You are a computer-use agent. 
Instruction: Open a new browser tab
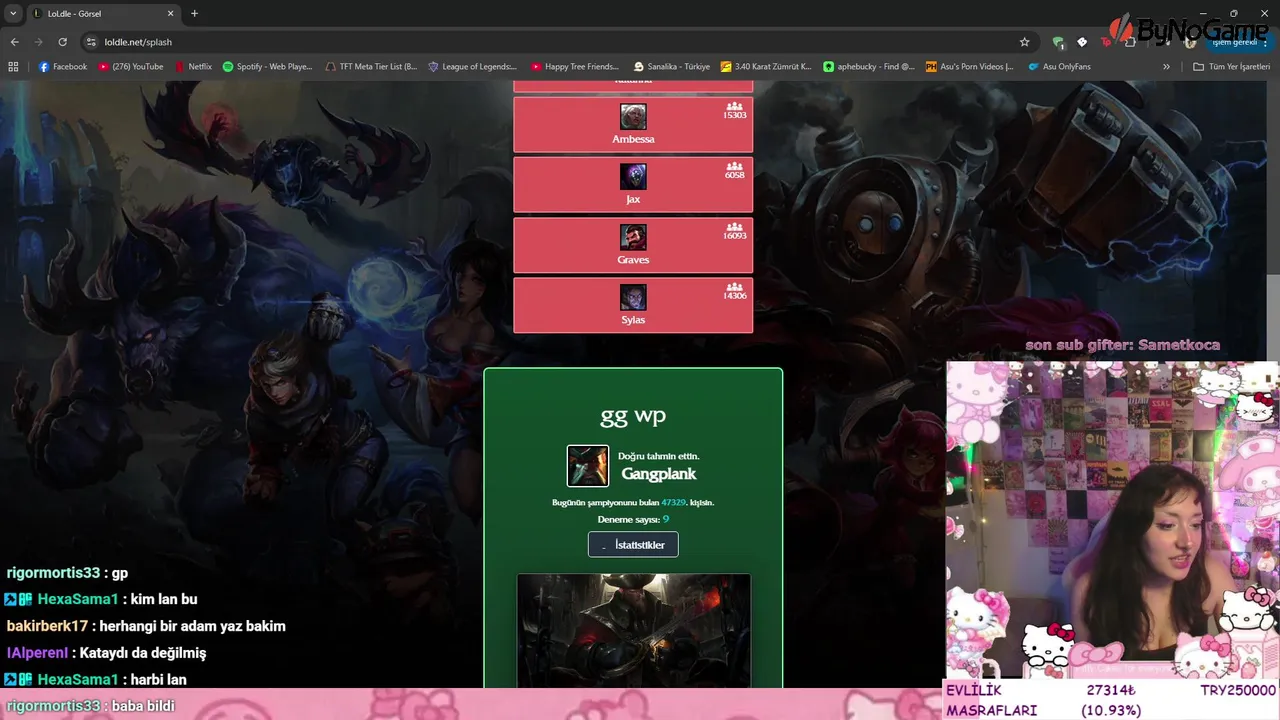pyautogui.click(x=194, y=13)
